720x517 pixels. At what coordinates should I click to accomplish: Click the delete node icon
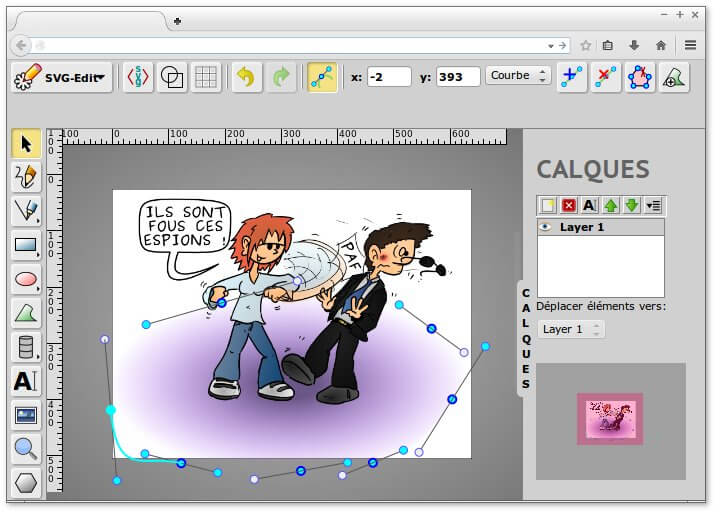[x=605, y=77]
